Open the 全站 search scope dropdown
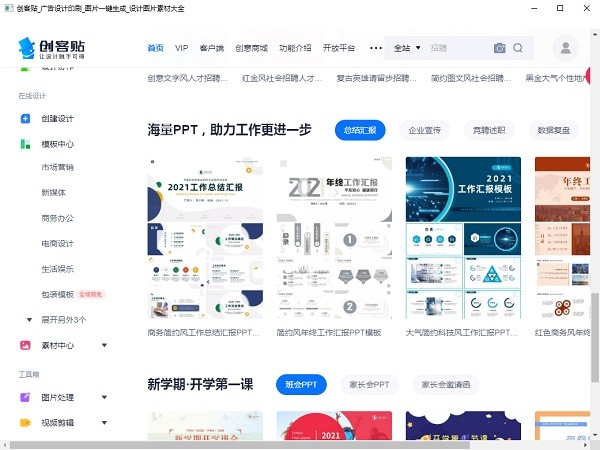600x450 pixels. tap(405, 48)
